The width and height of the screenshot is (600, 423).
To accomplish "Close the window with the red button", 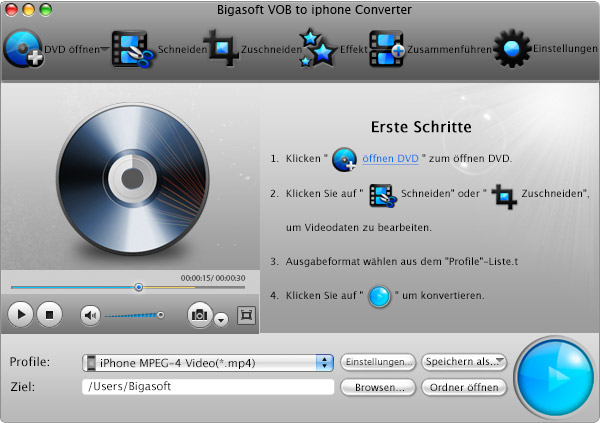I will [11, 10].
